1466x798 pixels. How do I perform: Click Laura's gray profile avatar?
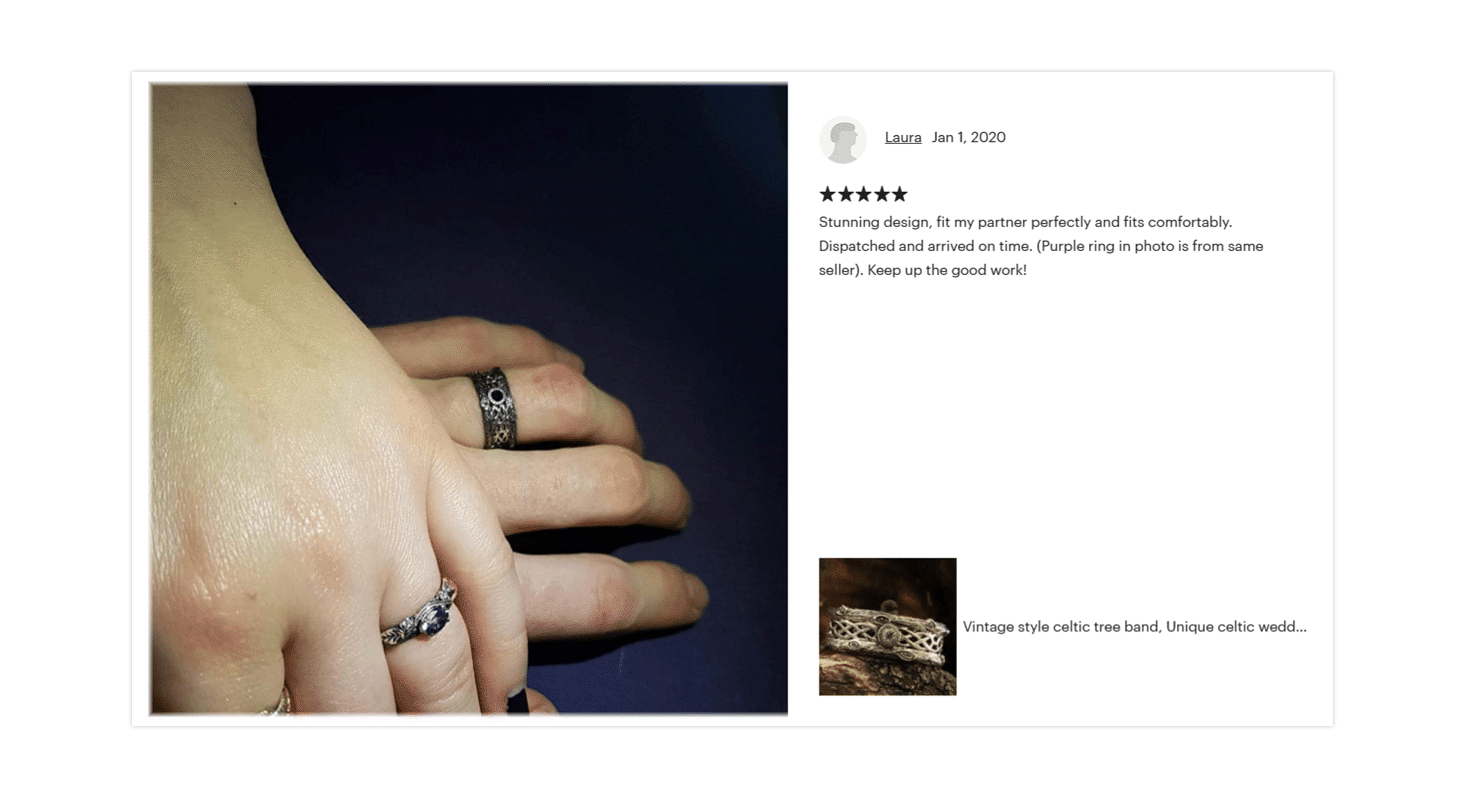842,139
